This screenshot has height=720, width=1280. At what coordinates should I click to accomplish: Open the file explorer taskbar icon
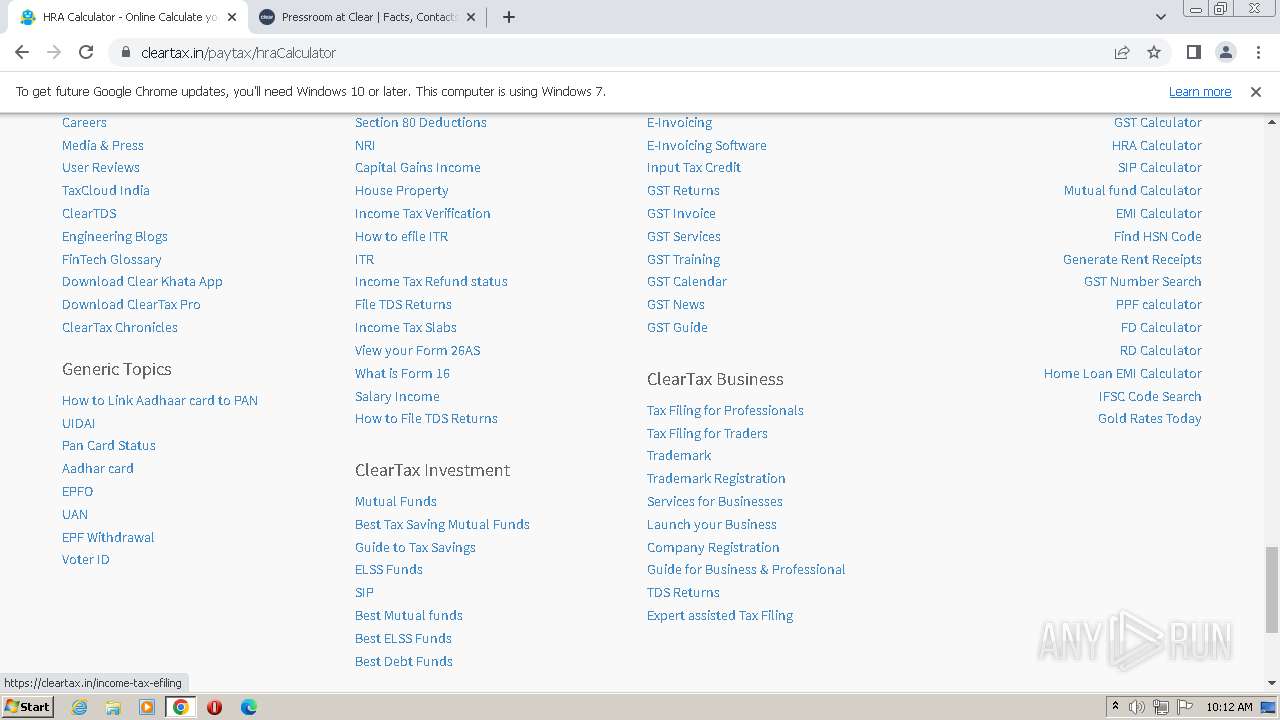pos(113,707)
